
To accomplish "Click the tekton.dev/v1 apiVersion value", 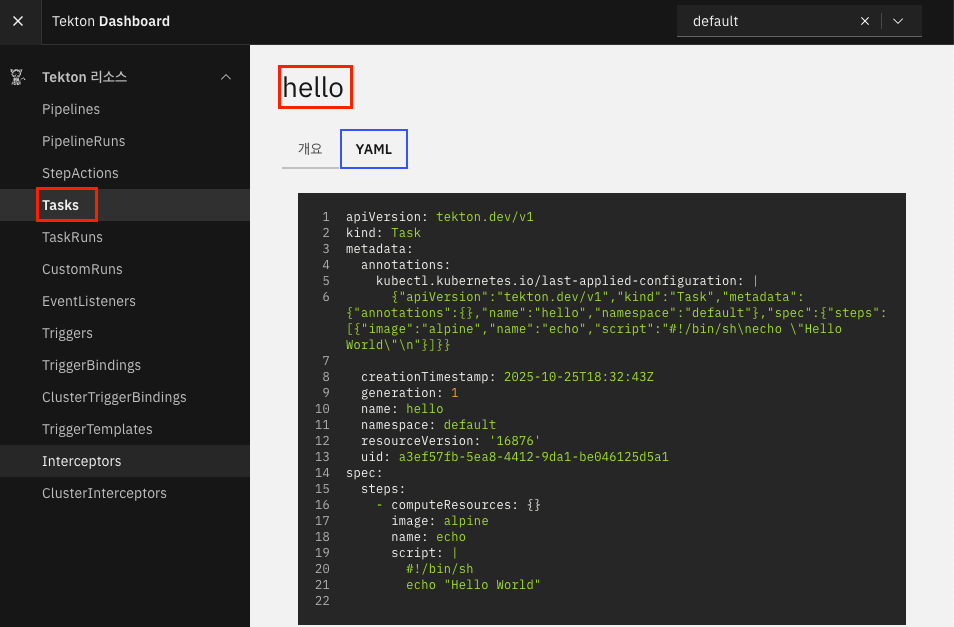I will click(x=485, y=217).
